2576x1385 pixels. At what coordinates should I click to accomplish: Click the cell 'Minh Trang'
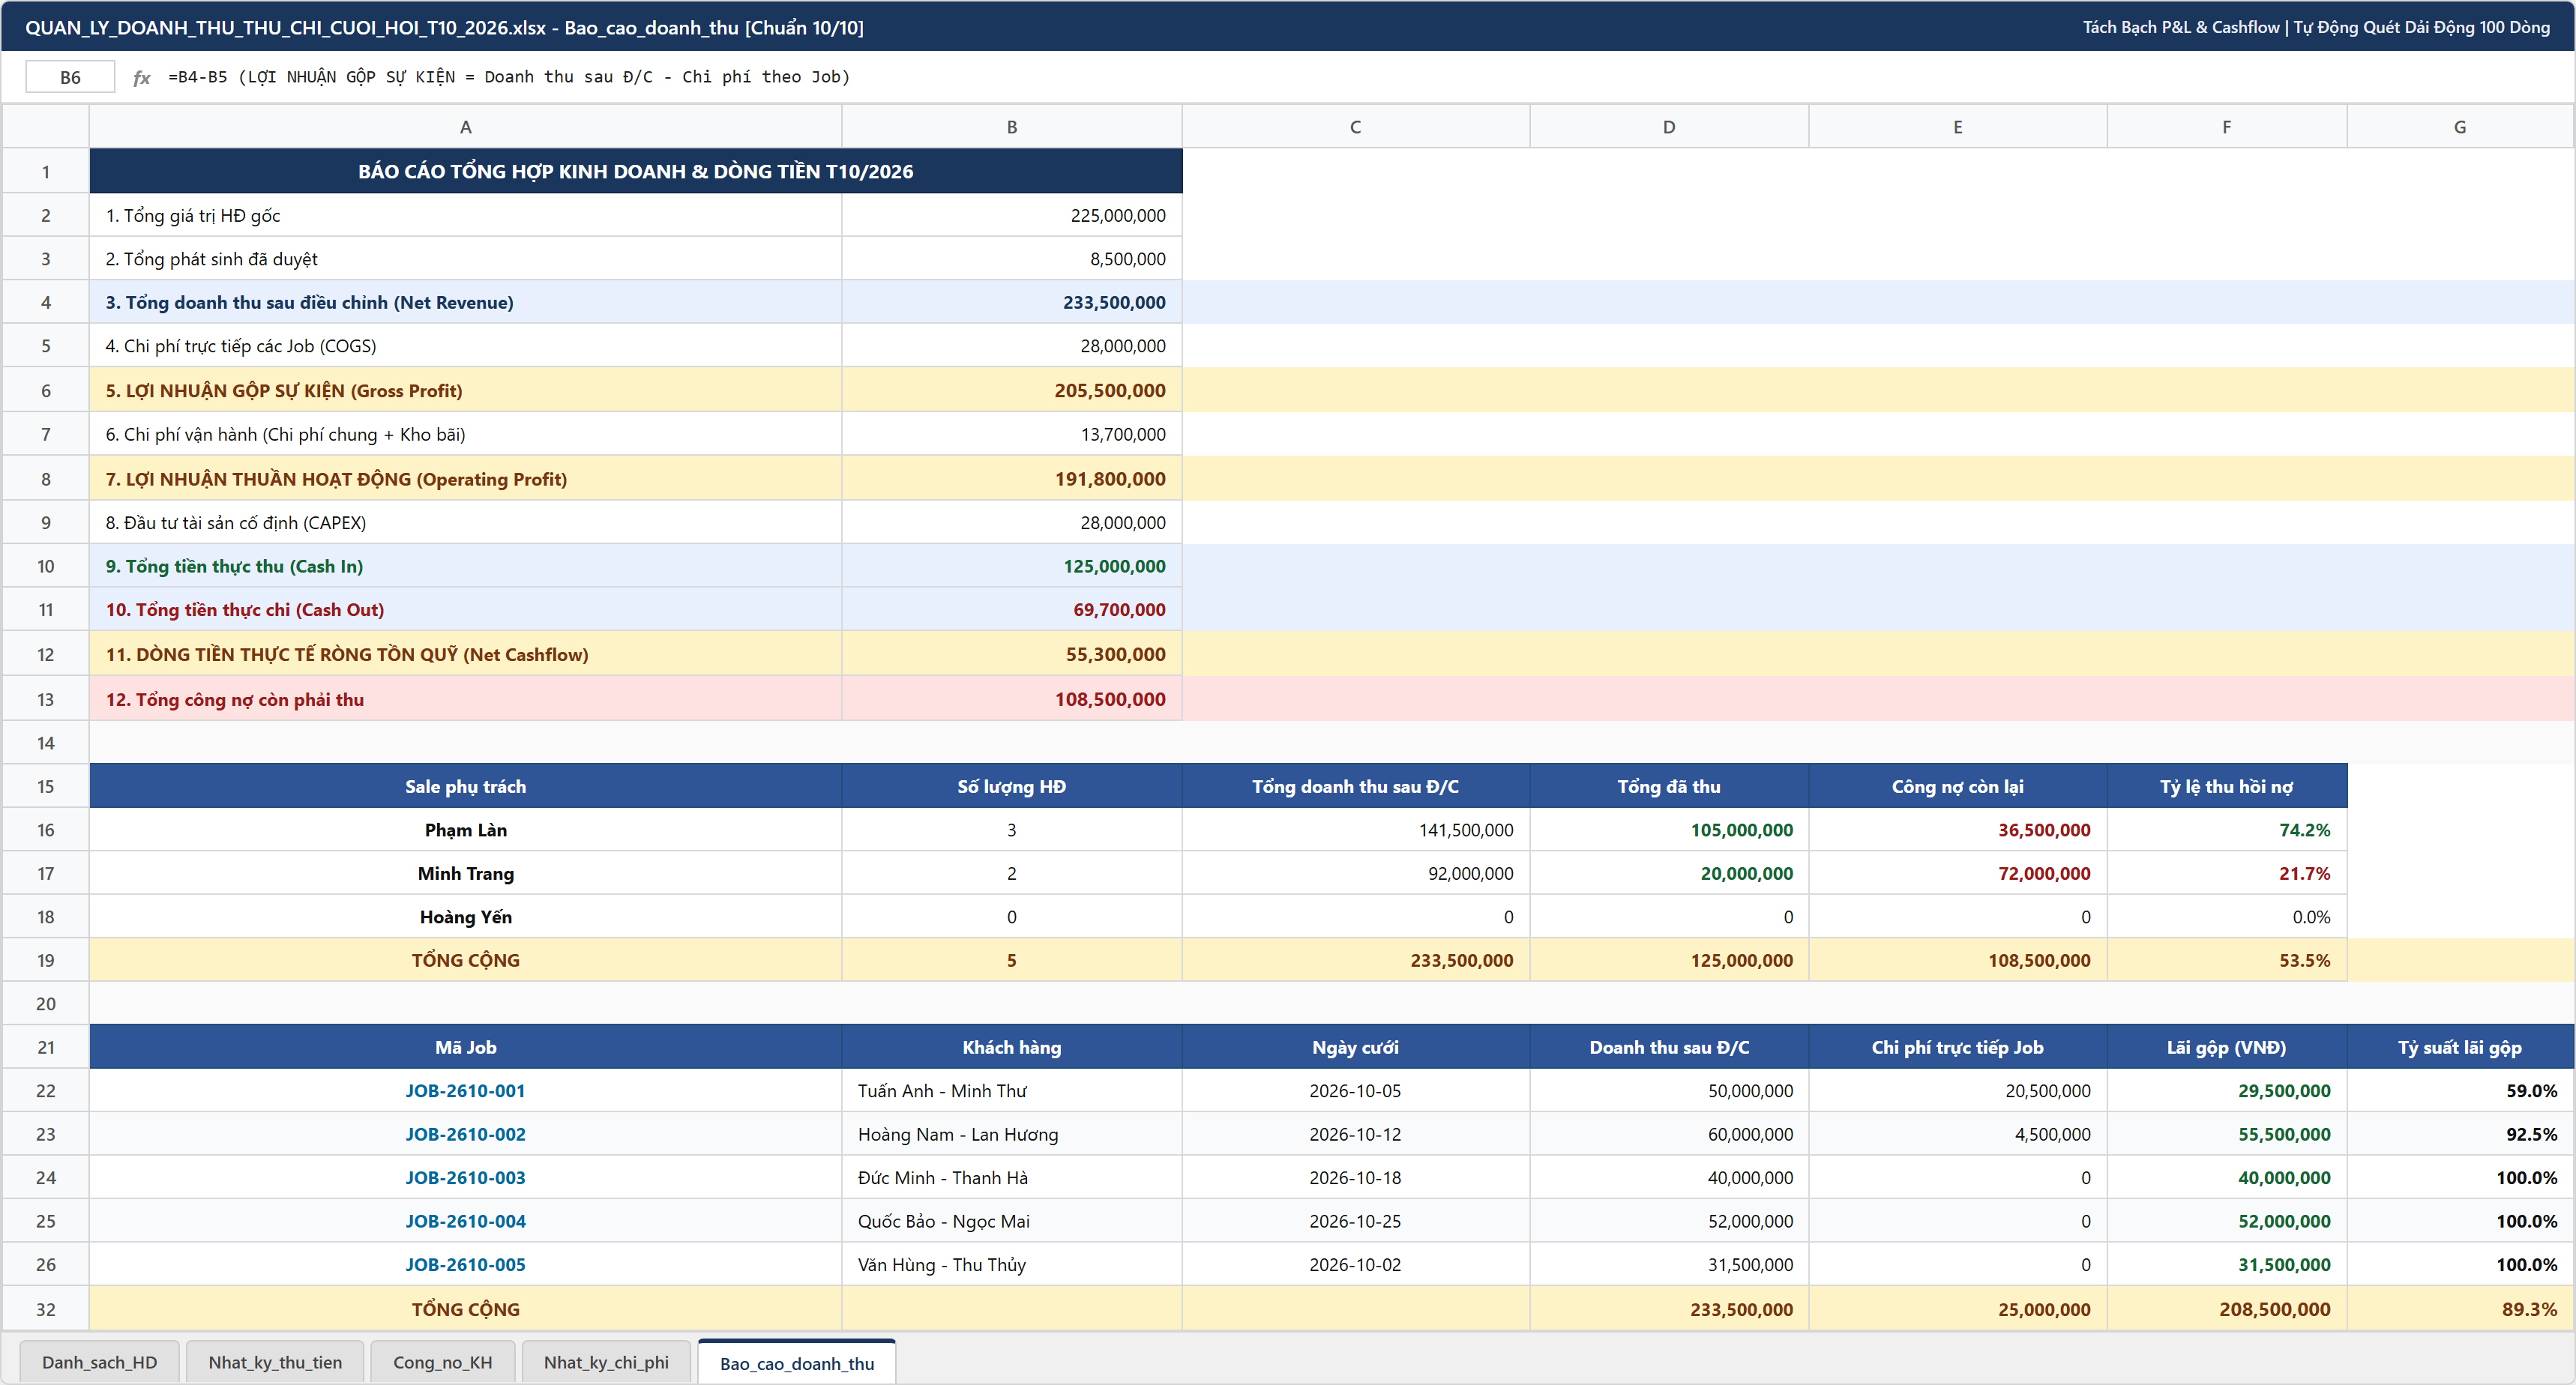pos(465,873)
